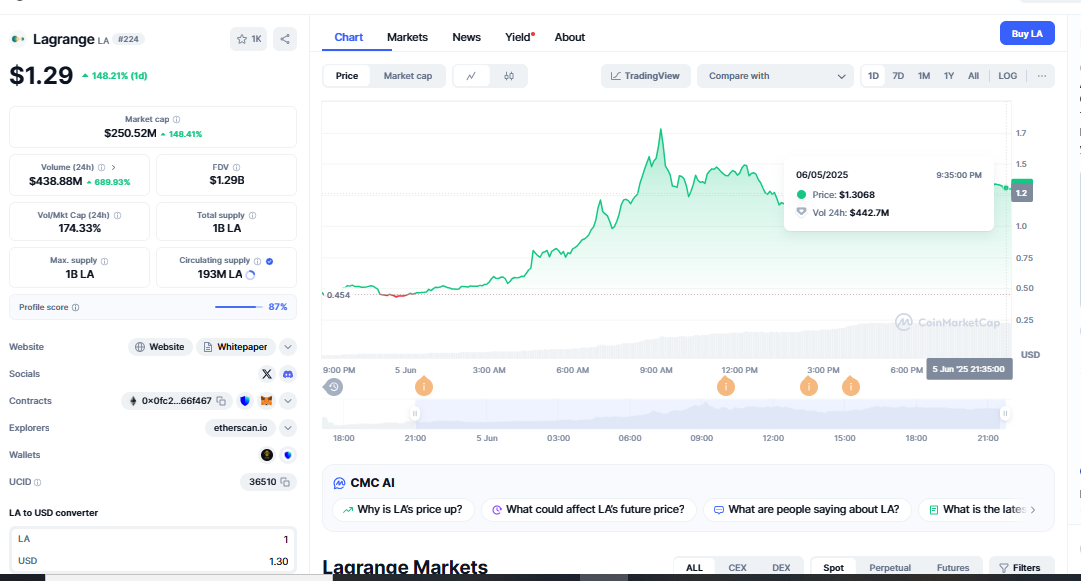Open the blue shield wallet icon
This screenshot has width=1081, height=581.
tap(288, 455)
